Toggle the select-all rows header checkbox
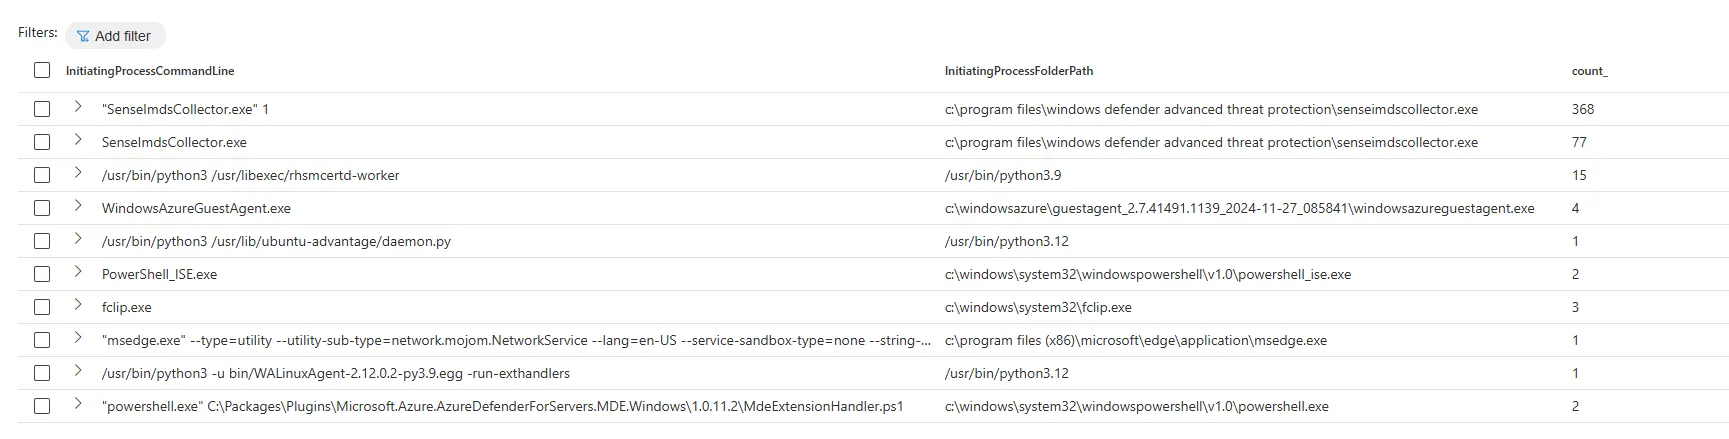The image size is (1729, 439). [42, 70]
